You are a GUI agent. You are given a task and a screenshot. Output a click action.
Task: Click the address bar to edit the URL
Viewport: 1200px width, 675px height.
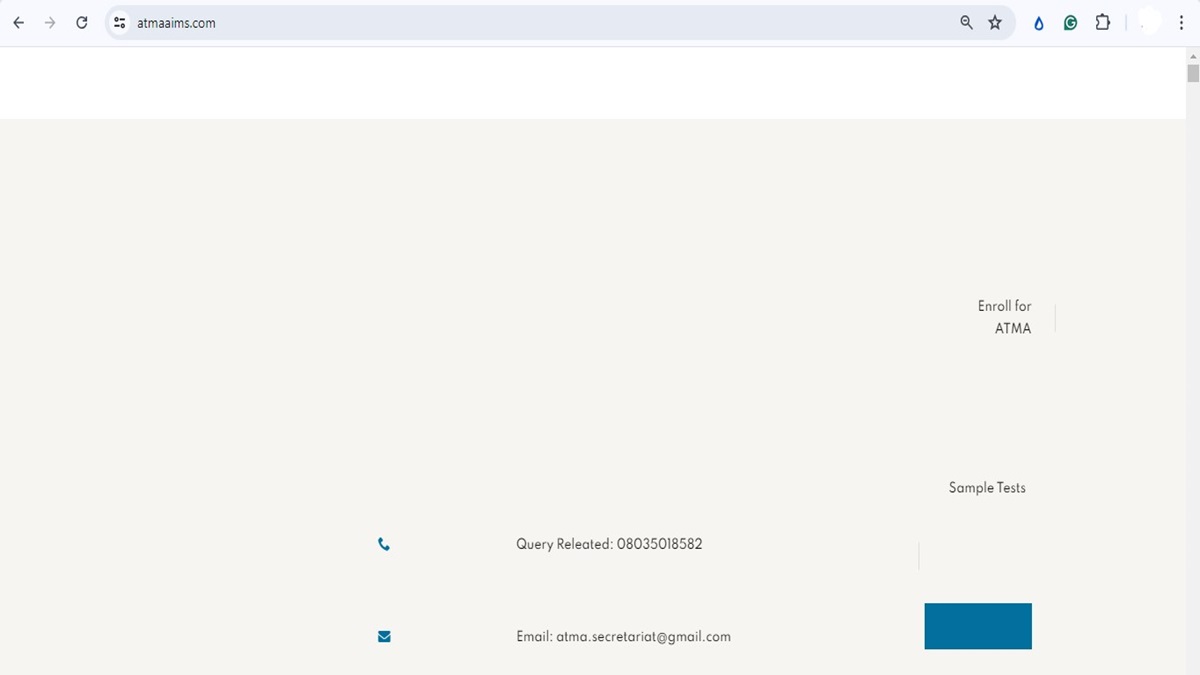point(400,22)
